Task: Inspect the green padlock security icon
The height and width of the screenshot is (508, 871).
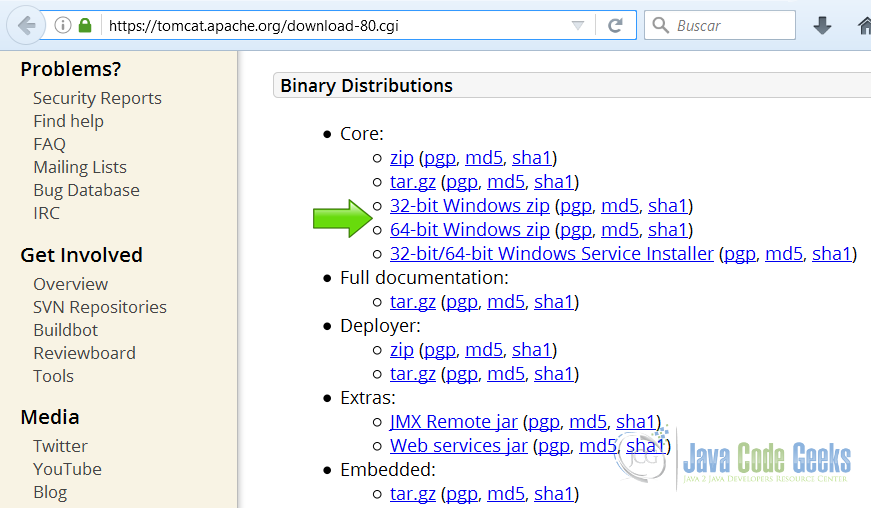Action: pos(85,25)
